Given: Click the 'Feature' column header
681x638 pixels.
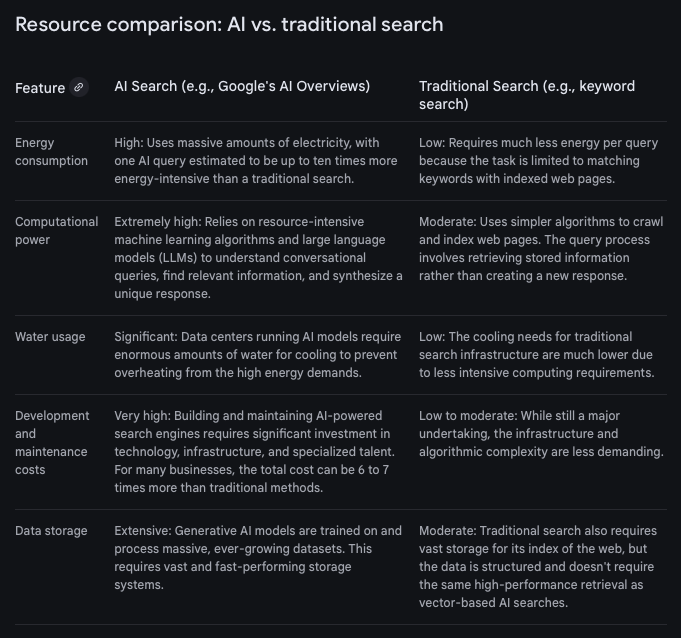Looking at the screenshot, I should 40,88.
